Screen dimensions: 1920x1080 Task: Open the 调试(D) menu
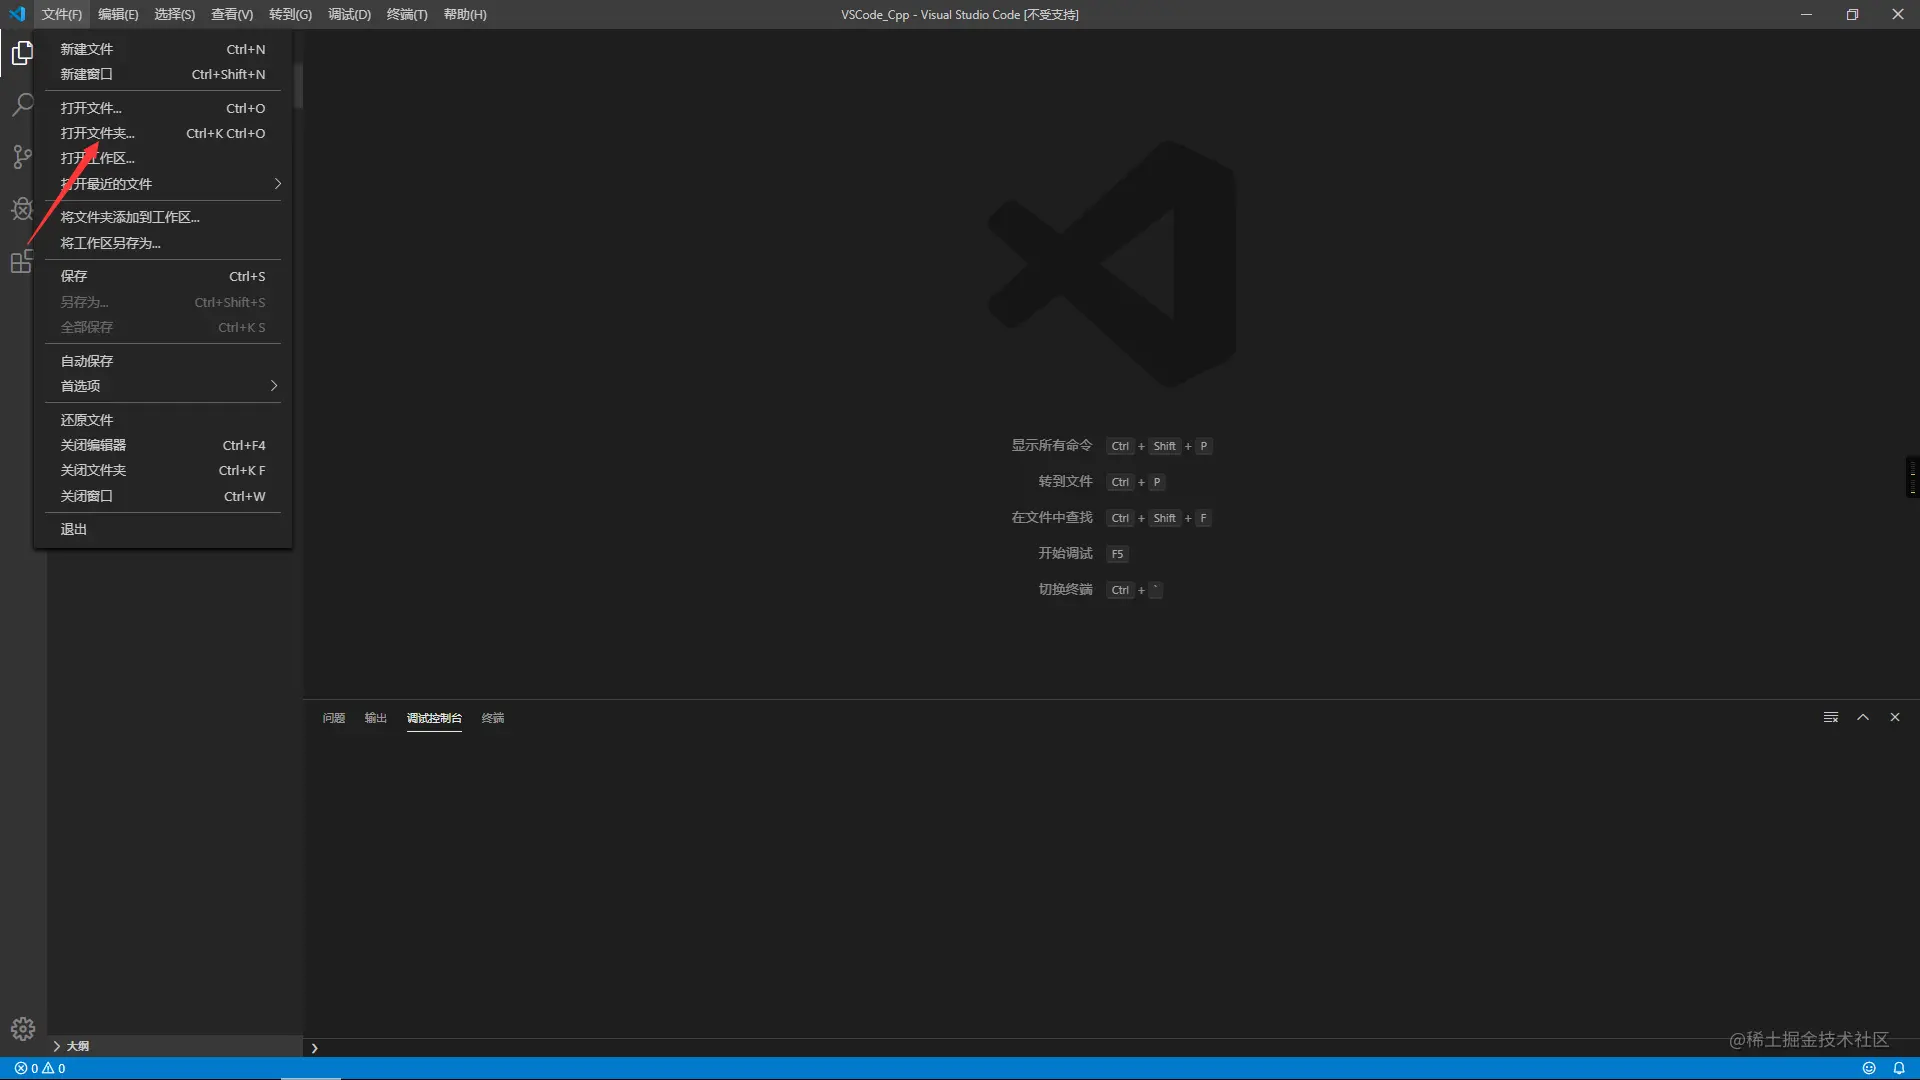point(349,14)
